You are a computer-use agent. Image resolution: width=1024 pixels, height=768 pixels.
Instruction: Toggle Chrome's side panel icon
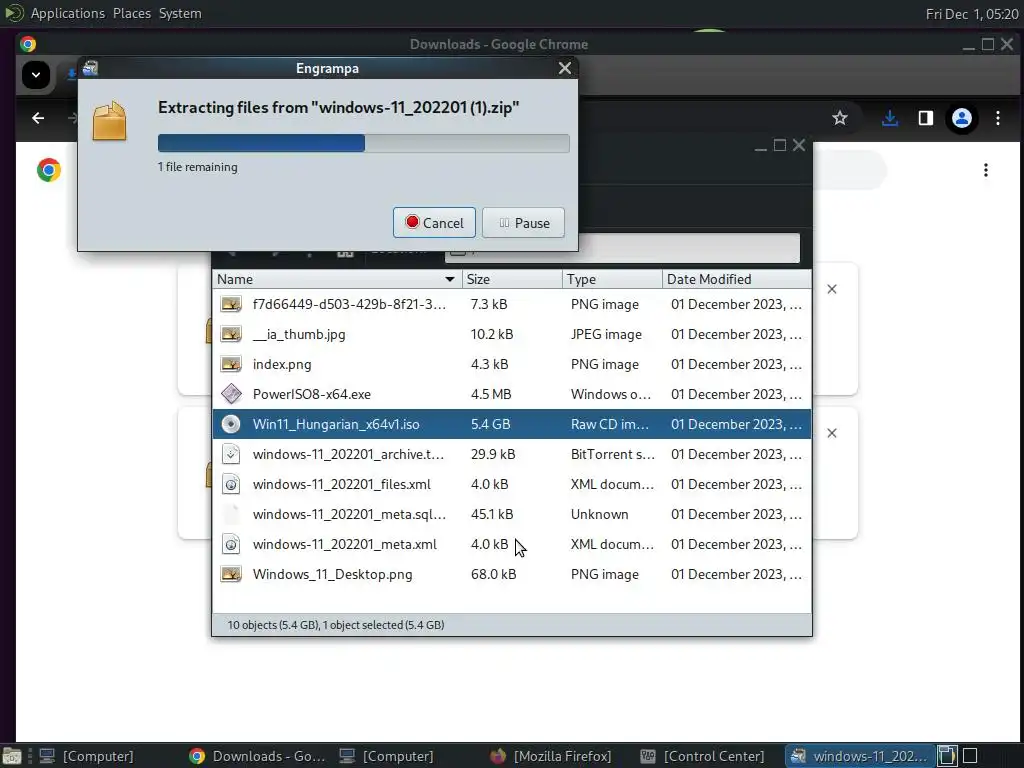pyautogui.click(x=925, y=118)
